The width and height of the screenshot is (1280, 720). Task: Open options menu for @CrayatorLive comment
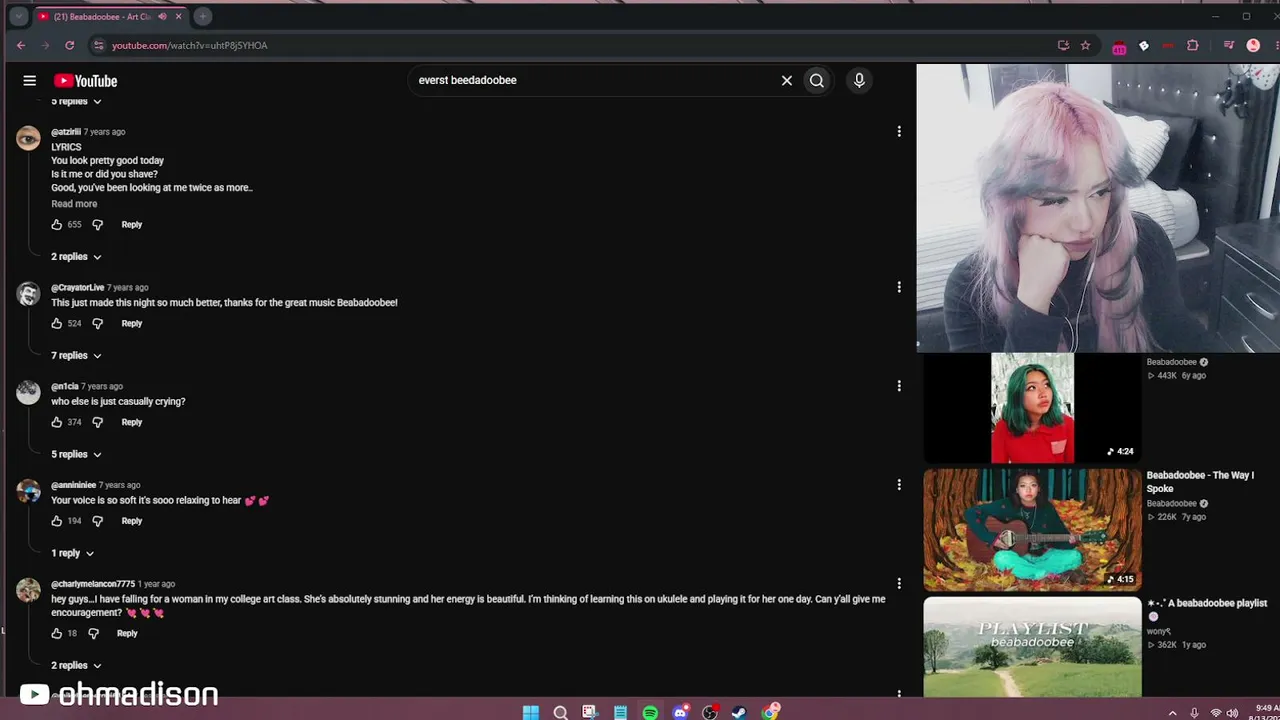(899, 287)
